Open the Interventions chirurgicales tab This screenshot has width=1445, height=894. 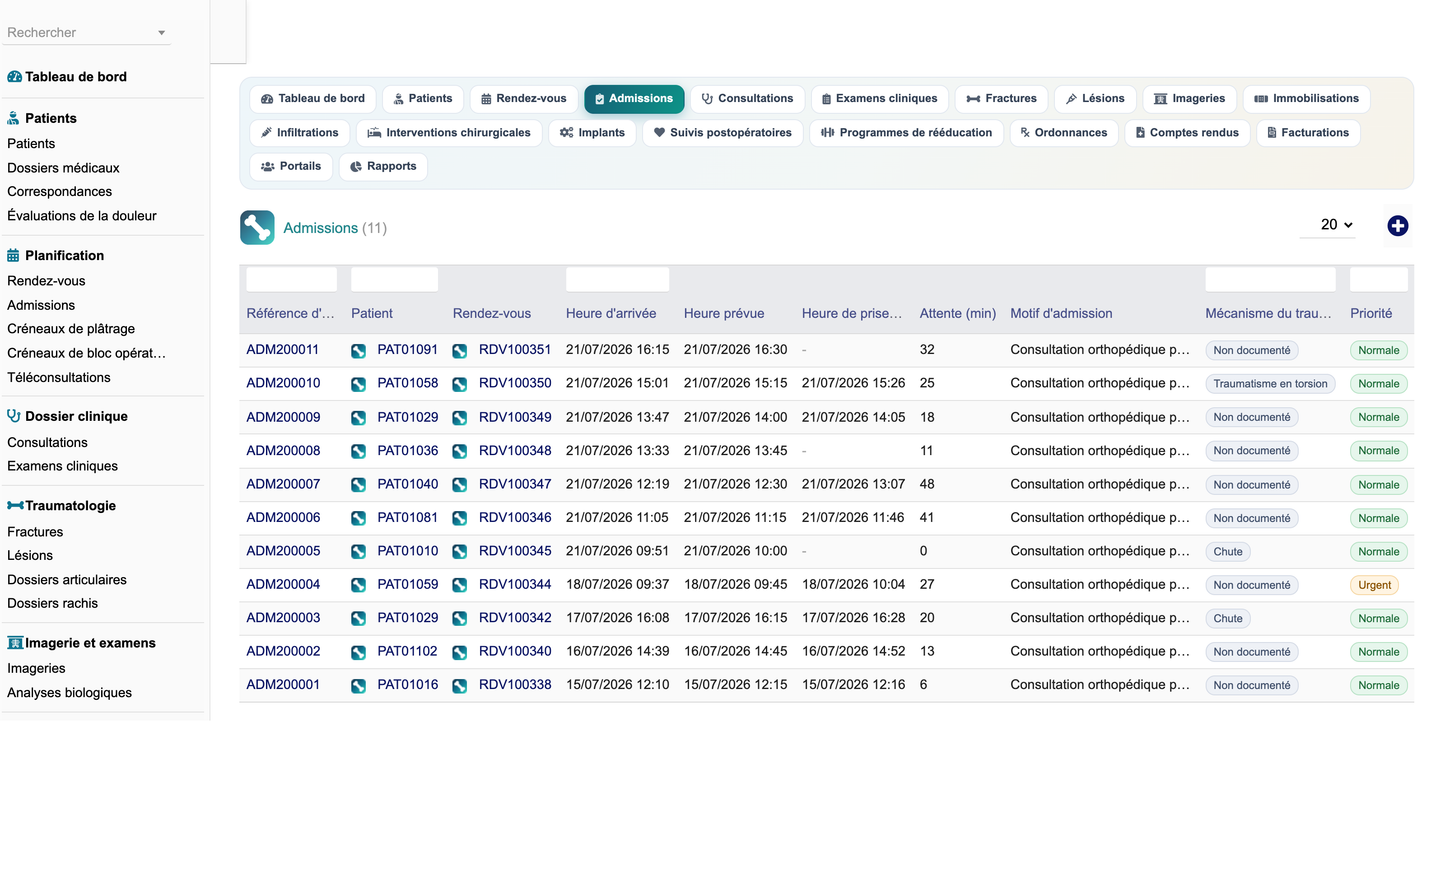click(x=449, y=133)
